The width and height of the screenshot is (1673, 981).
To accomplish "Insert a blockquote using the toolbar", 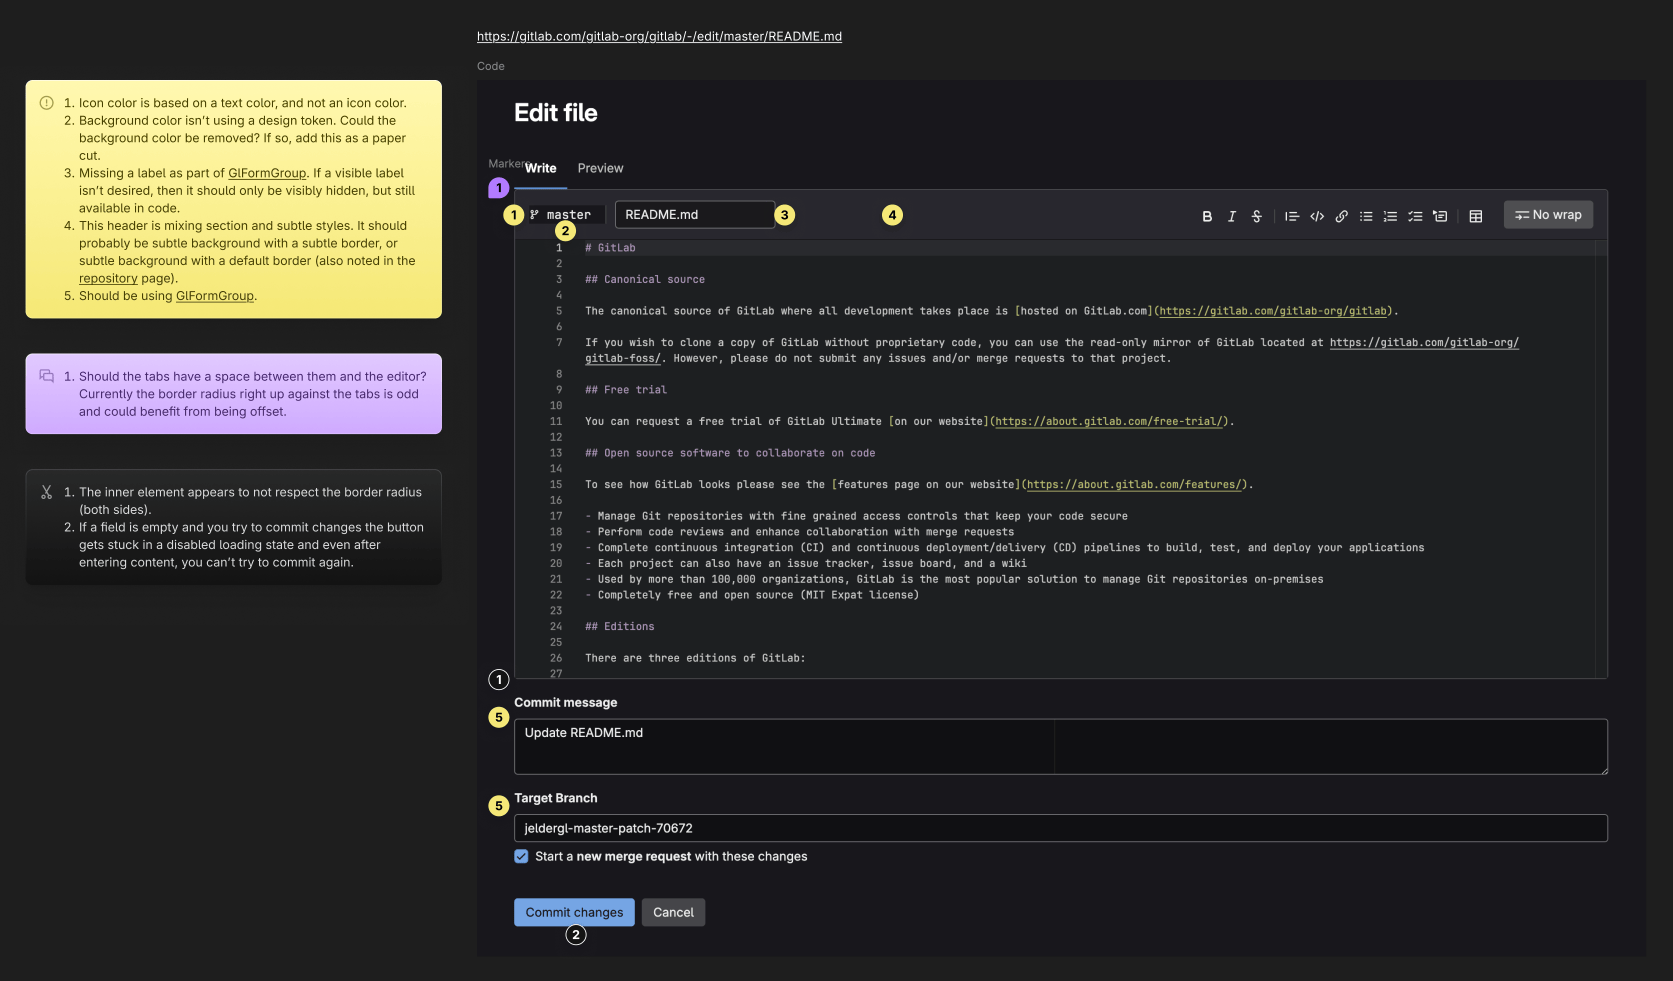I will pyautogui.click(x=1292, y=216).
